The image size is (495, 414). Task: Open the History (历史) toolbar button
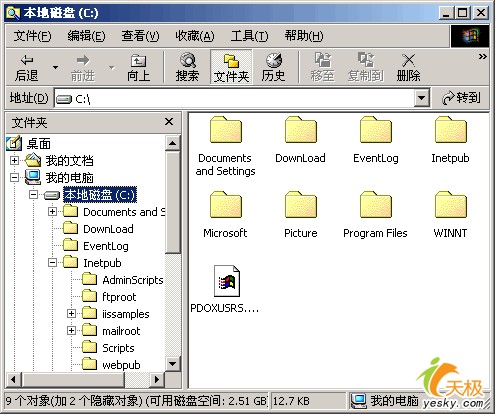(x=273, y=68)
